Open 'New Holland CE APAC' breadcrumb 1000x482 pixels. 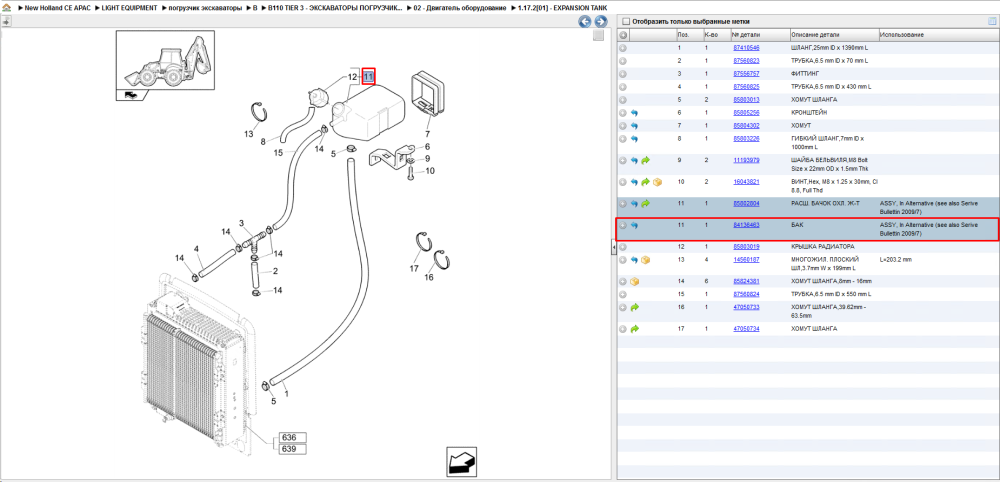57,8
